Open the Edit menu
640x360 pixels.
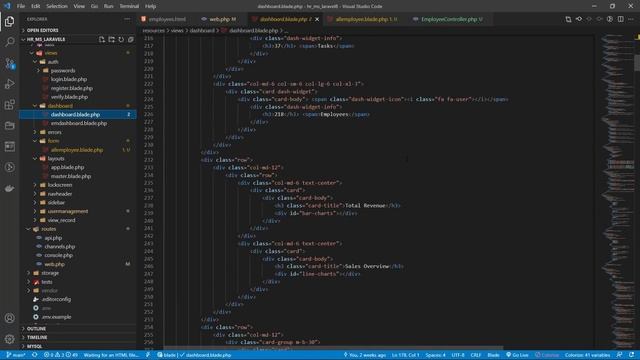(x=36, y=6)
